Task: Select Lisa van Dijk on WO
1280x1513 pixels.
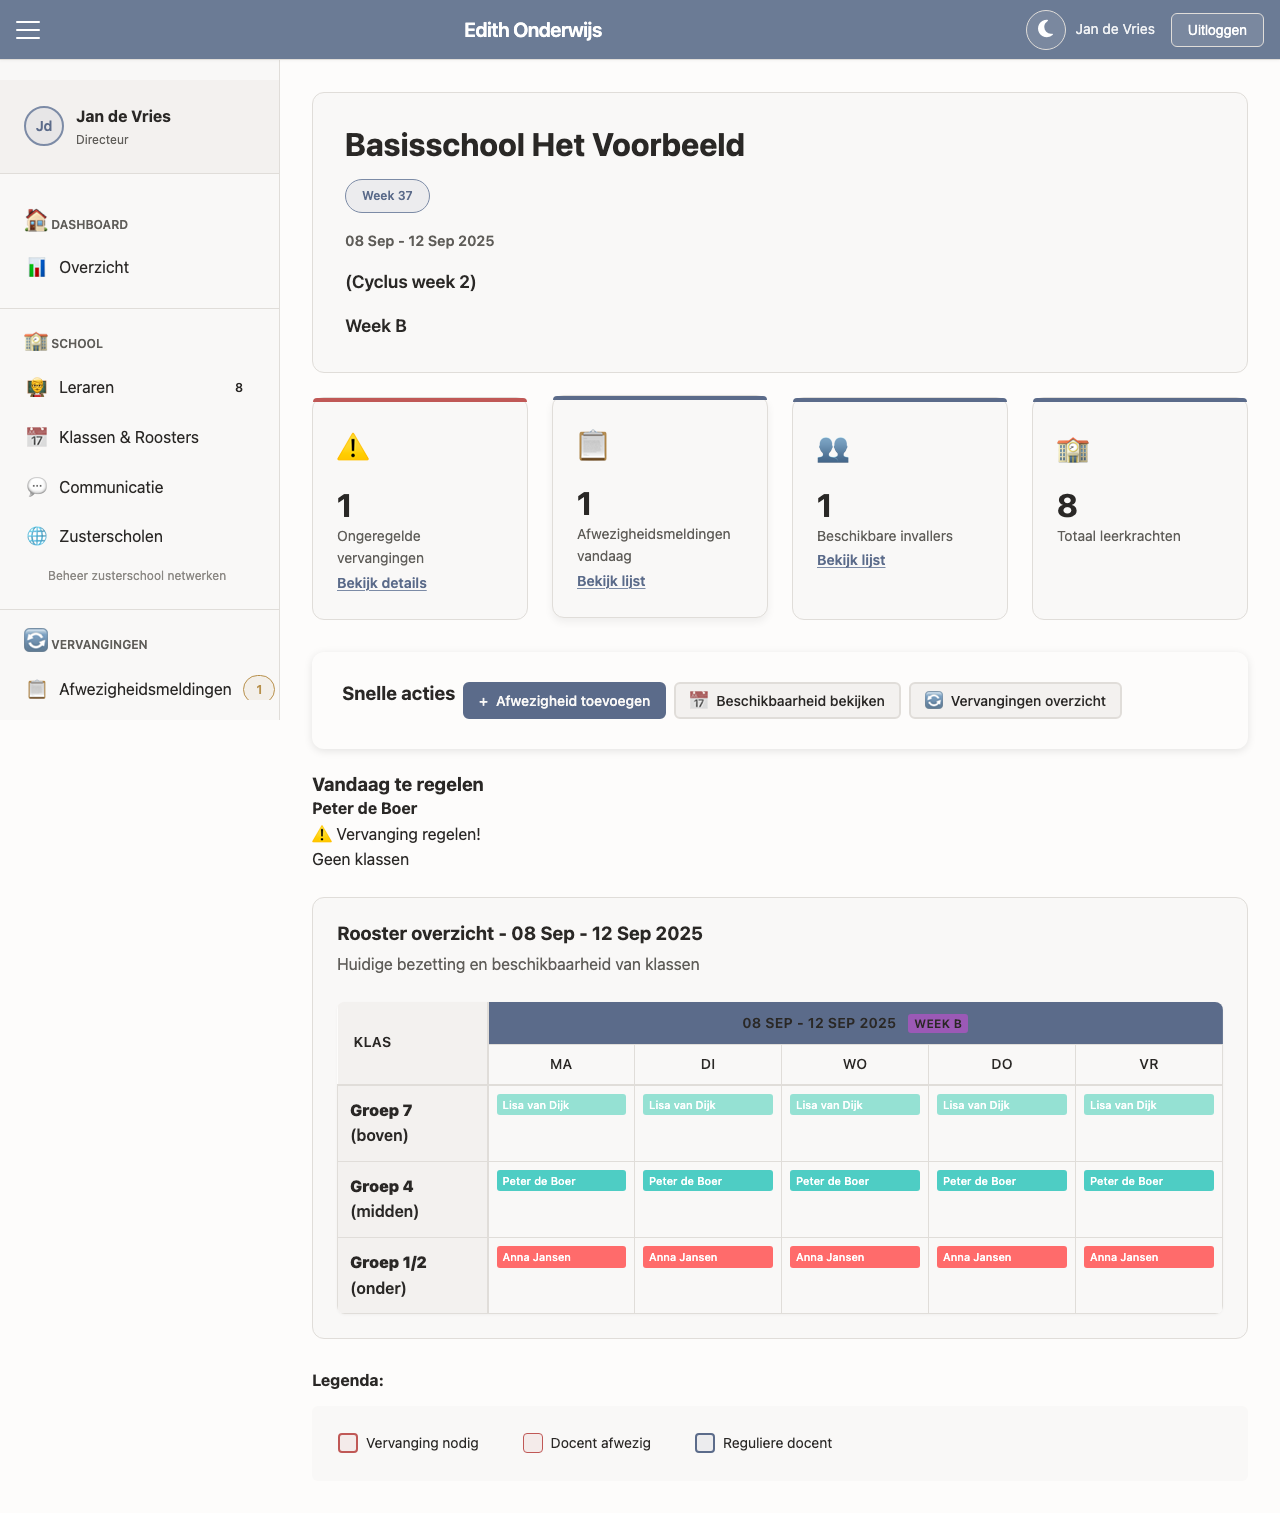Action: (855, 1105)
